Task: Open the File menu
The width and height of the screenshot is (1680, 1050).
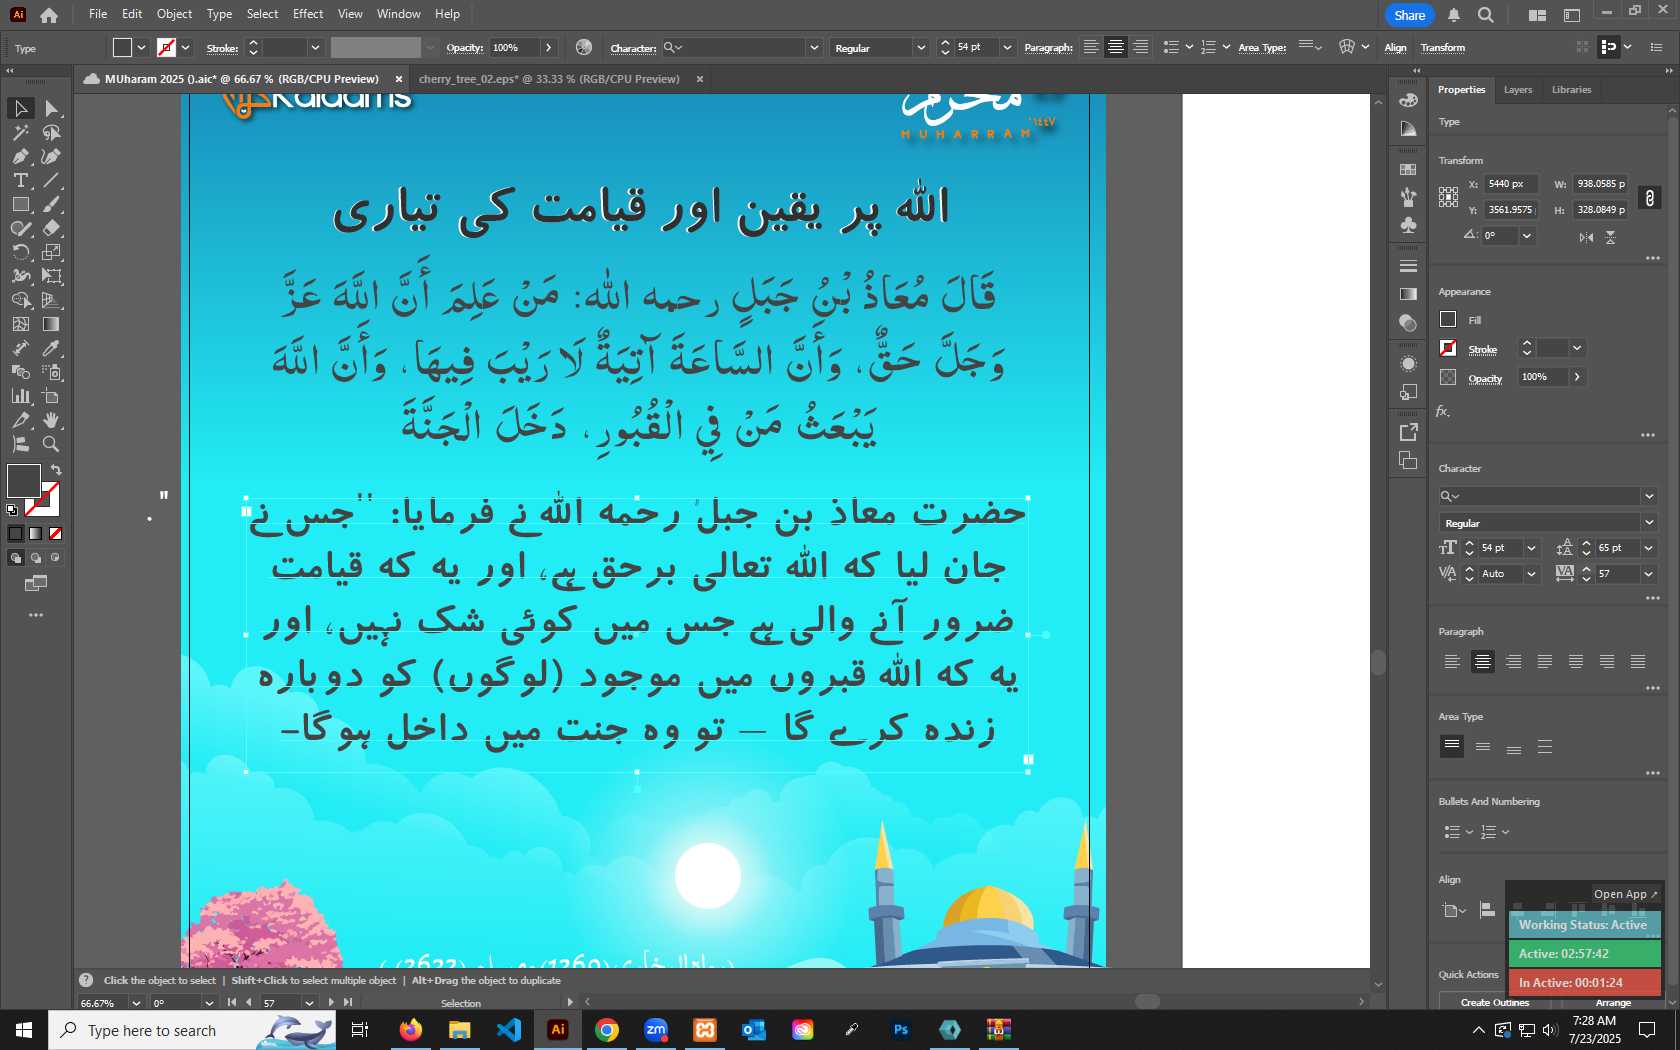Action: [x=98, y=14]
